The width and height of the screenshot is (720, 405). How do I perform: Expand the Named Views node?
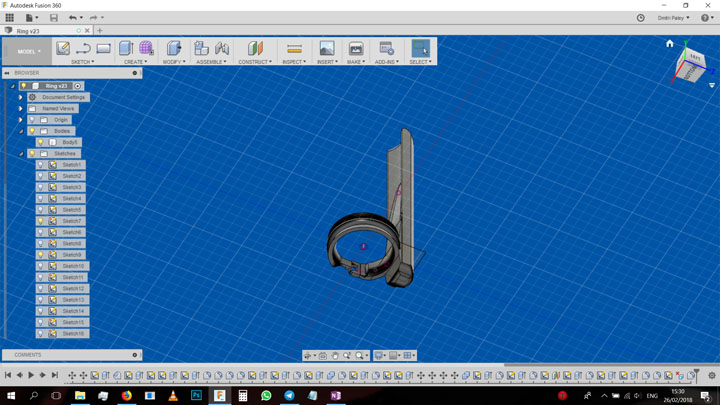point(21,109)
